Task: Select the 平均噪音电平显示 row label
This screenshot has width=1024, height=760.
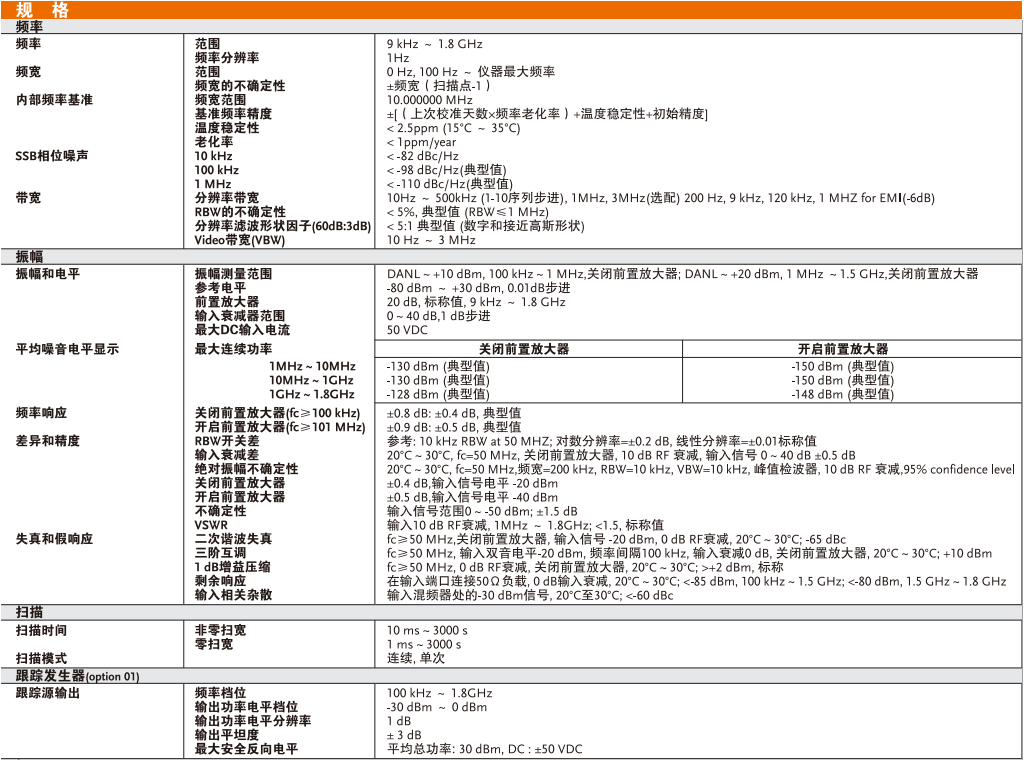Action: coord(67,349)
